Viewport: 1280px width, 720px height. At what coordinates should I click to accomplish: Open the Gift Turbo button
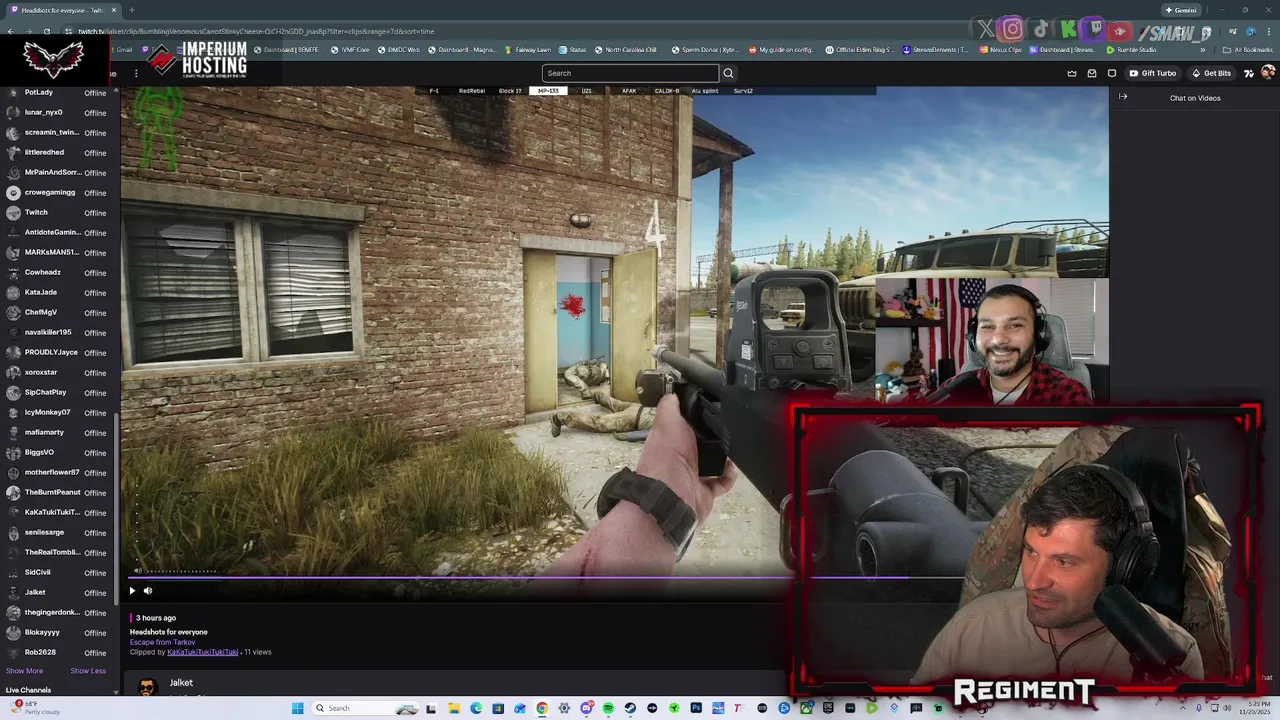tap(1153, 73)
